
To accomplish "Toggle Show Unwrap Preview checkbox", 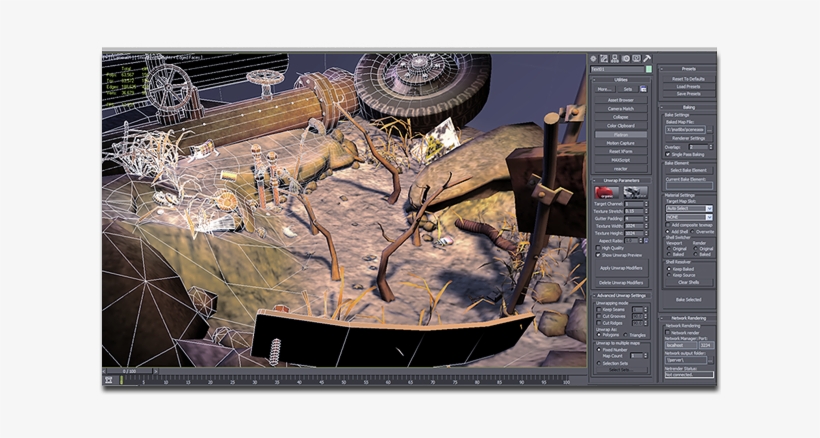I will [597, 255].
